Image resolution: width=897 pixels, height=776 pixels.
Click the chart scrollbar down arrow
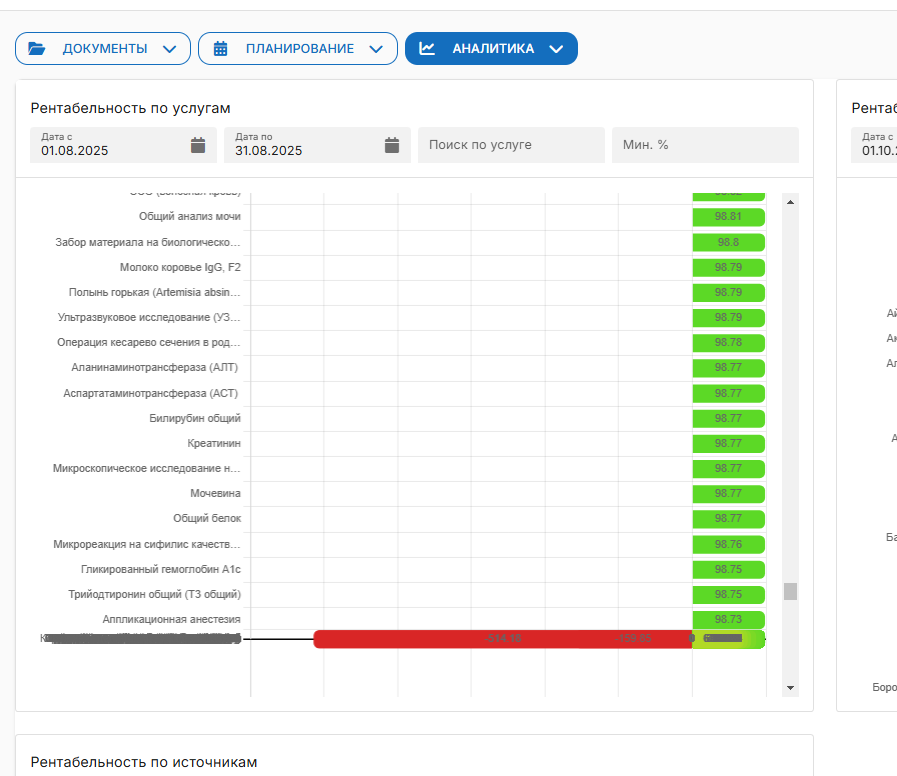coord(791,688)
